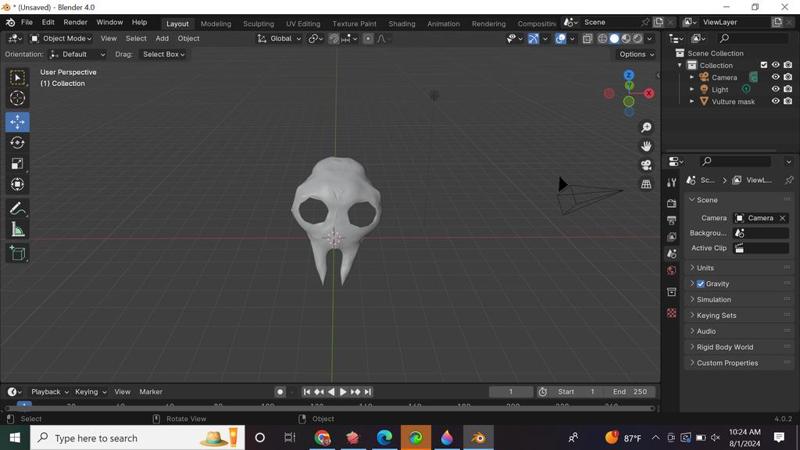Viewport: 800px width, 450px height.
Task: Choose the Annotate pencil tool
Action: pyautogui.click(x=17, y=209)
